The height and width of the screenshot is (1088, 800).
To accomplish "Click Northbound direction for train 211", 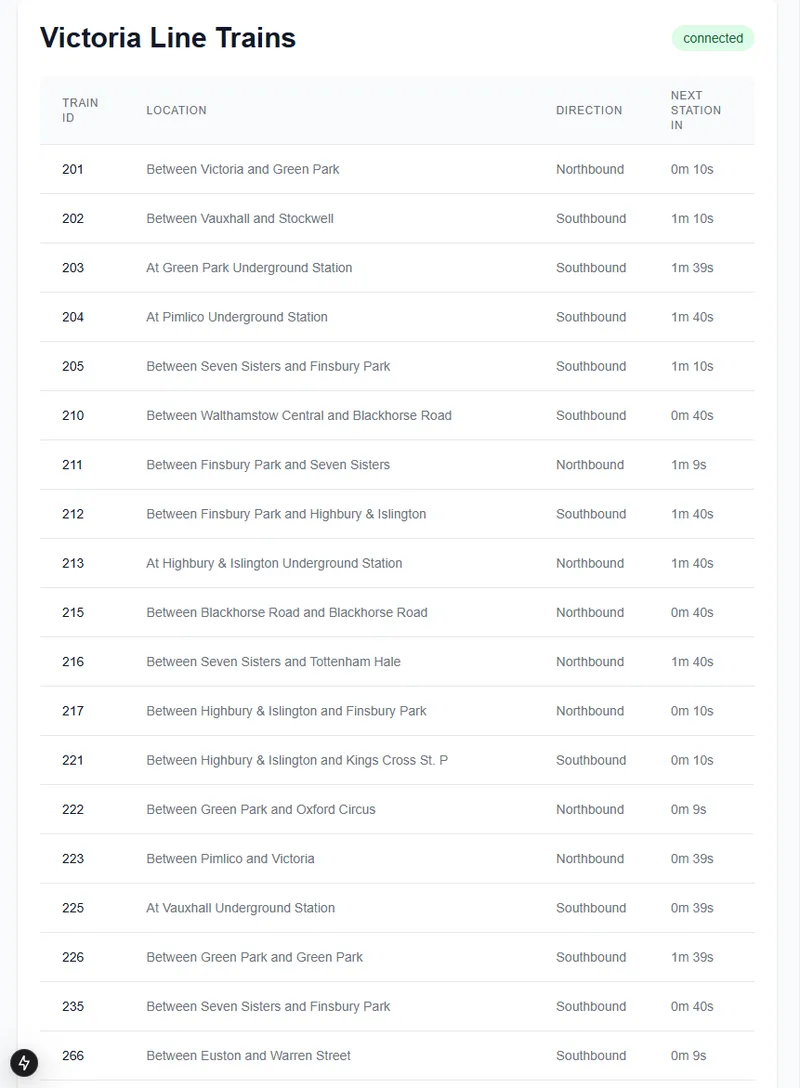I will tap(590, 465).
